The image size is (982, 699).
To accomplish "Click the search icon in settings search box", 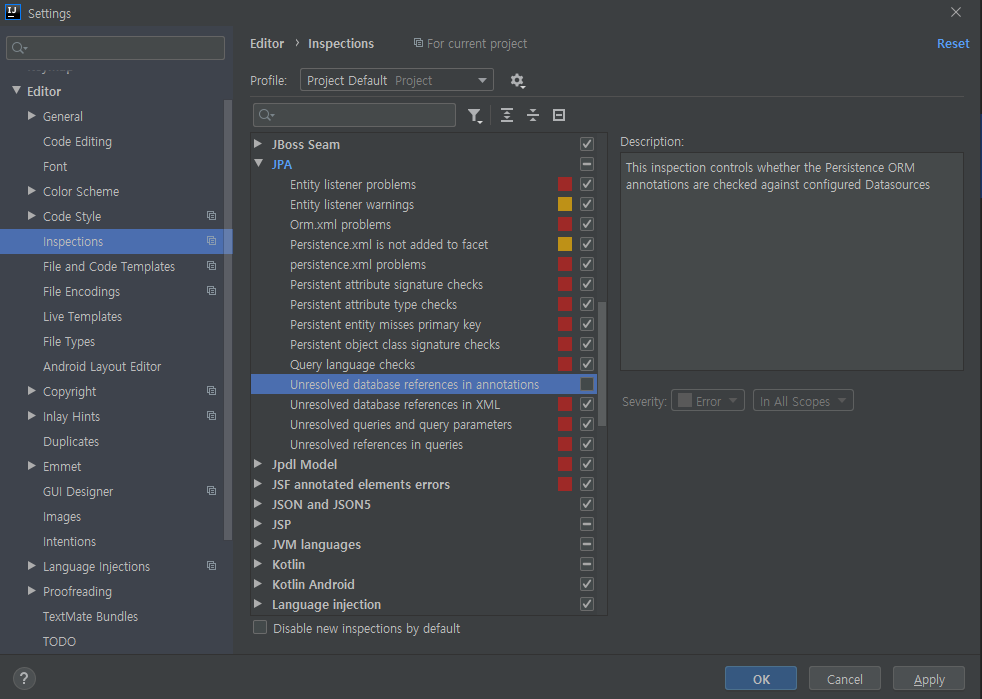I will pyautogui.click(x=19, y=48).
